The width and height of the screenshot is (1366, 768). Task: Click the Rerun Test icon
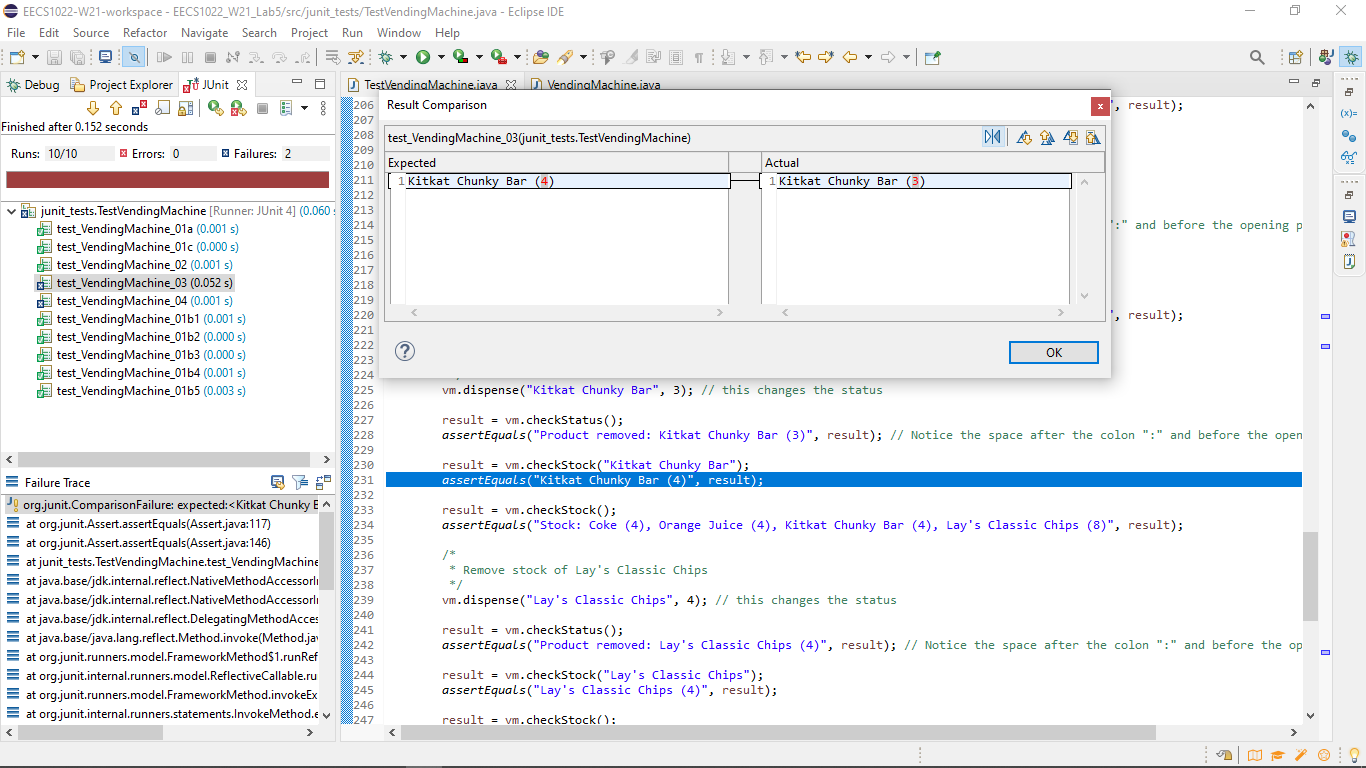pyautogui.click(x=216, y=108)
